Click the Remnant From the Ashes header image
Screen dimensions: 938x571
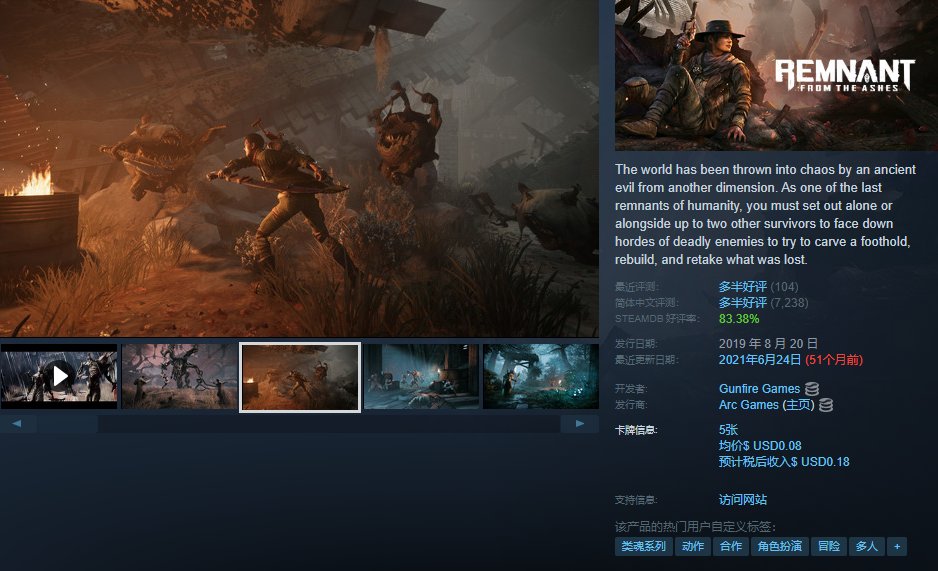(x=776, y=75)
